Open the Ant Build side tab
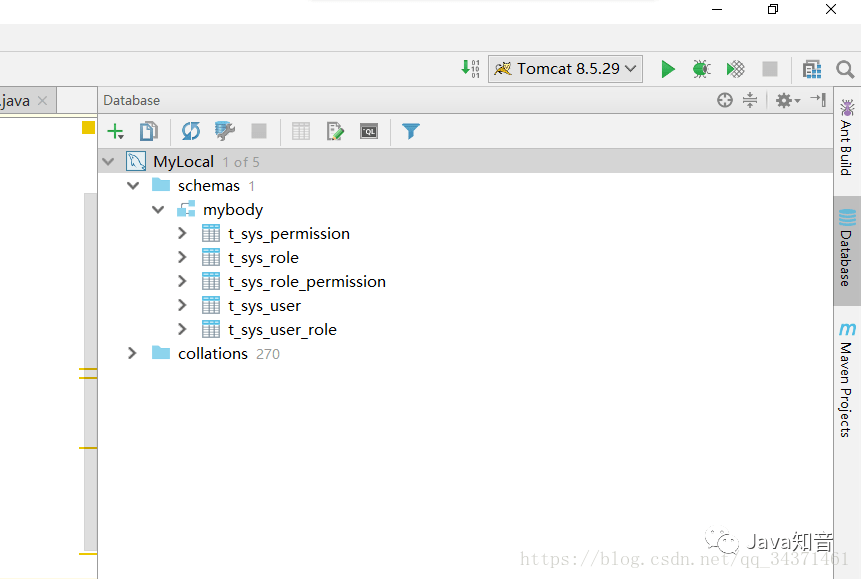861x579 pixels. point(847,137)
